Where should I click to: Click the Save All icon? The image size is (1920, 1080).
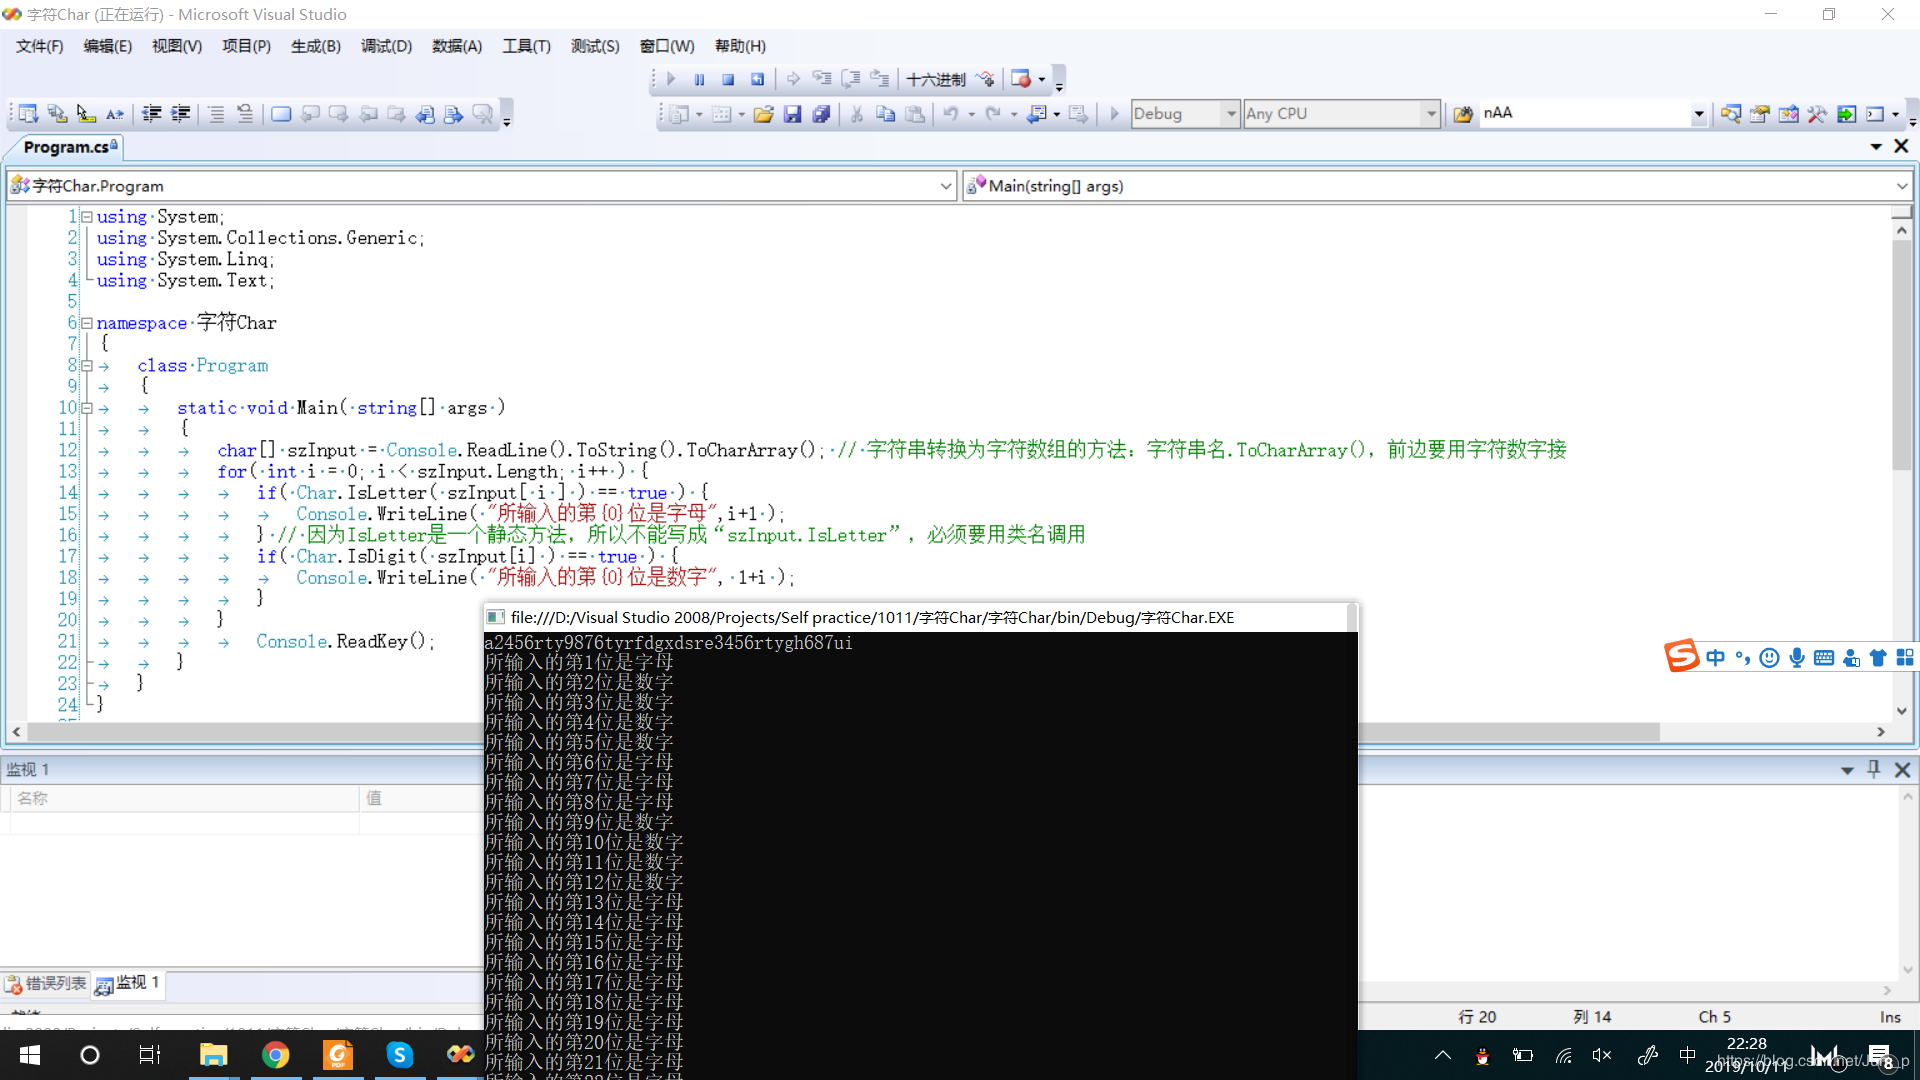click(x=821, y=114)
